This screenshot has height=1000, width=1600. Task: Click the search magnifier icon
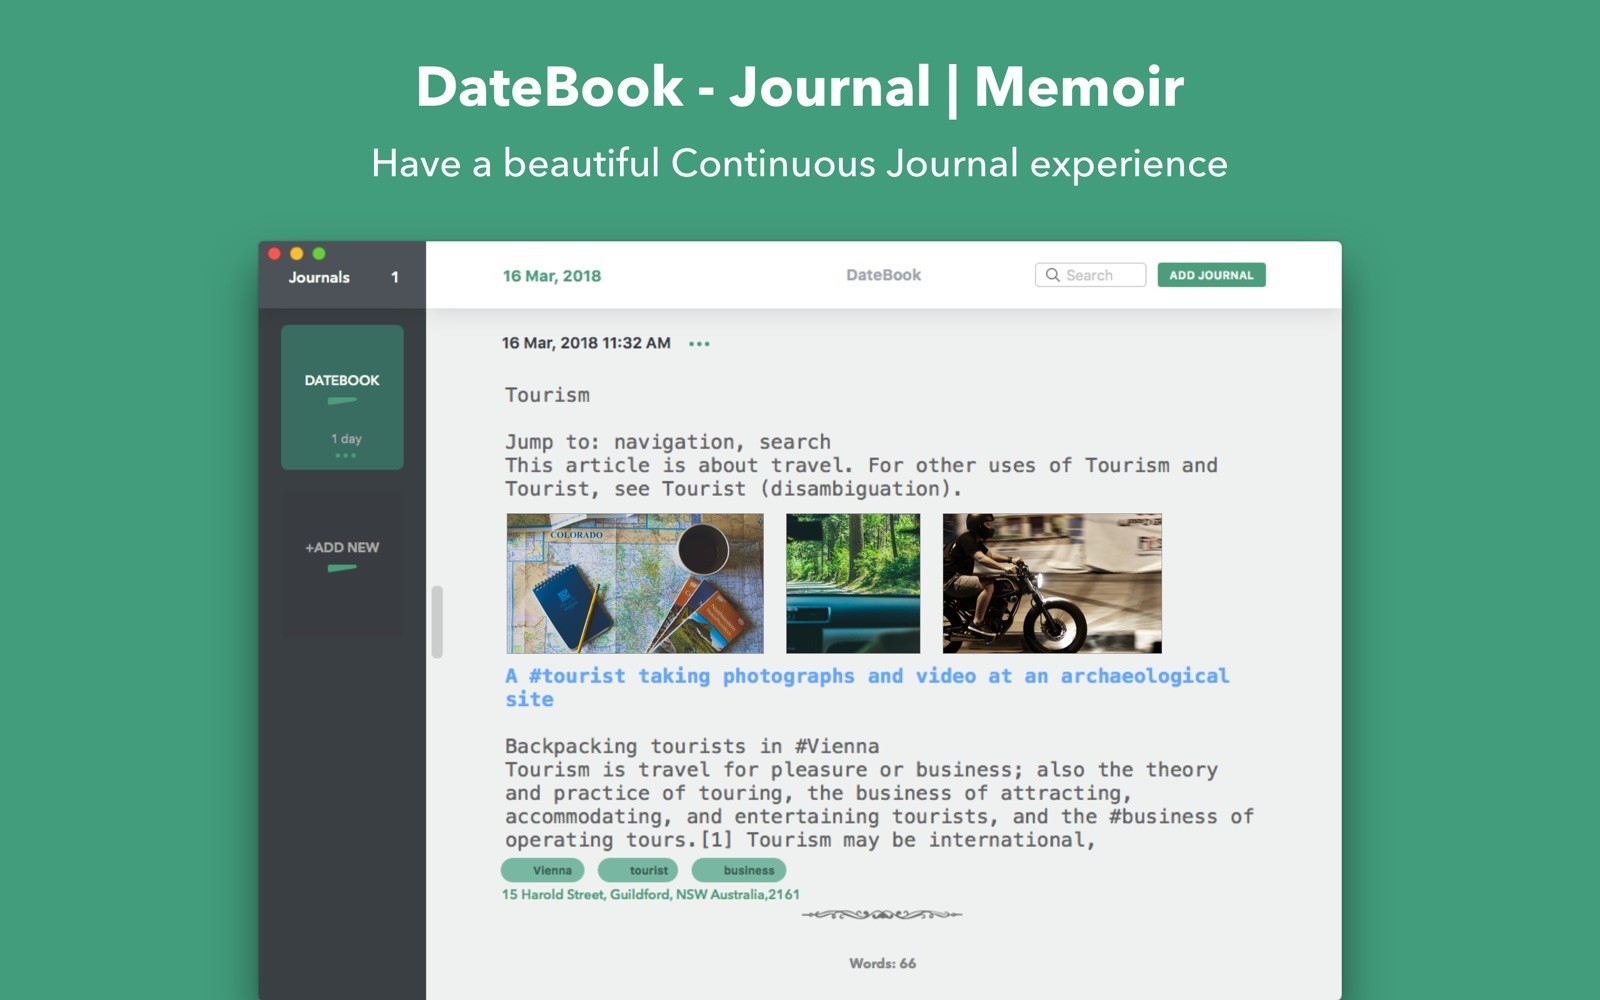tap(1053, 274)
